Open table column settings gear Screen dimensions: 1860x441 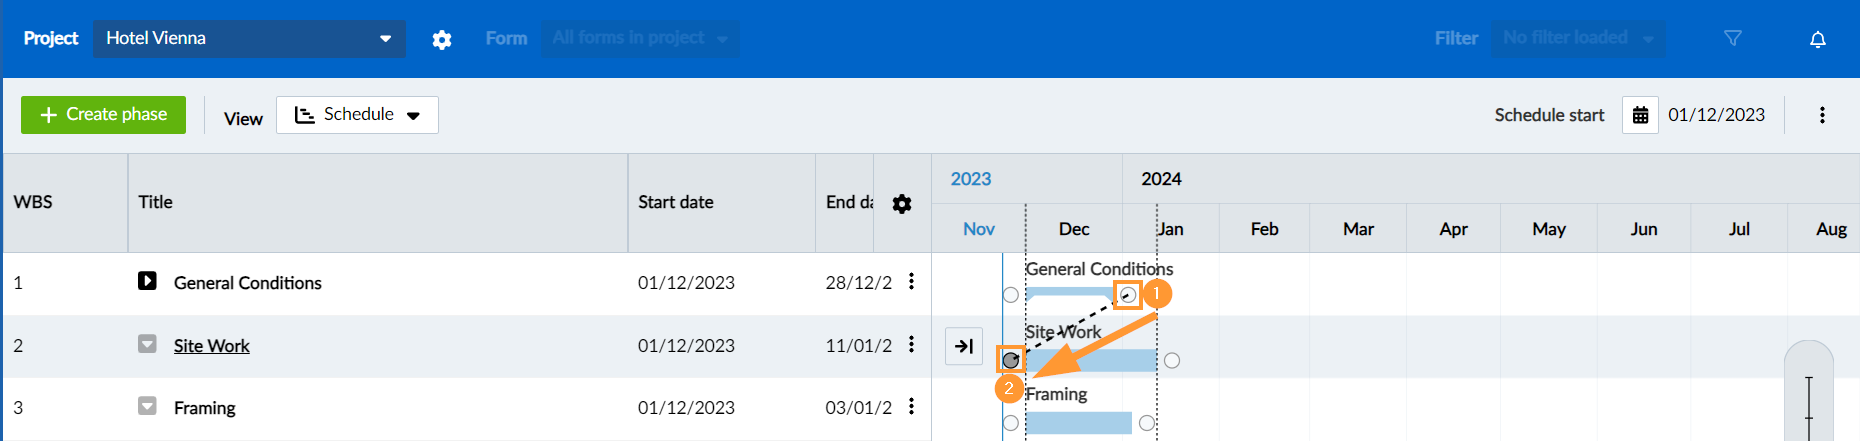click(902, 204)
